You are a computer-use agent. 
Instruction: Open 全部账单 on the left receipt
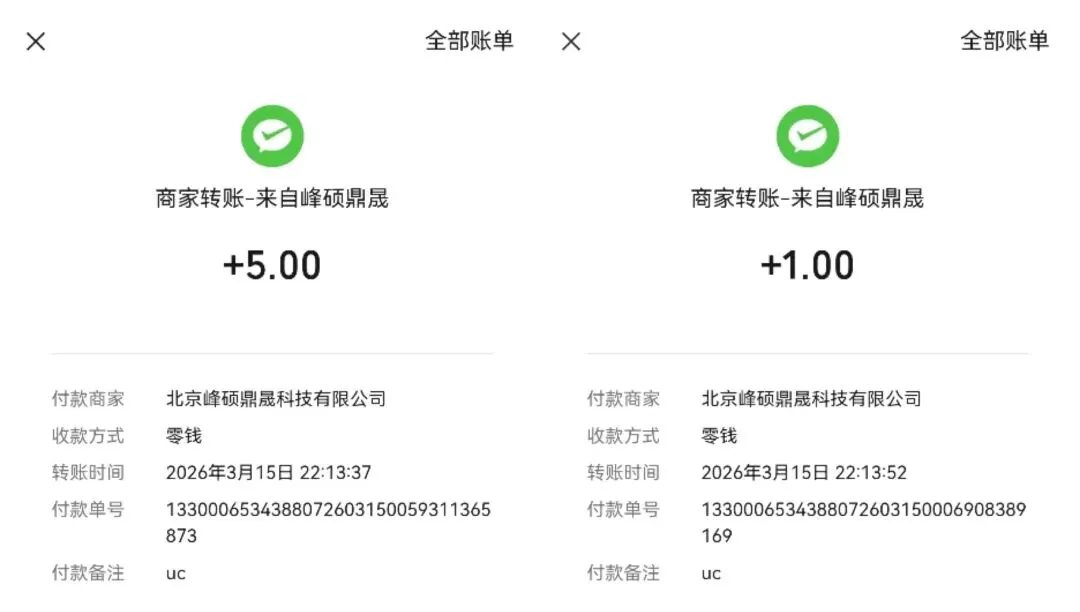click(469, 41)
